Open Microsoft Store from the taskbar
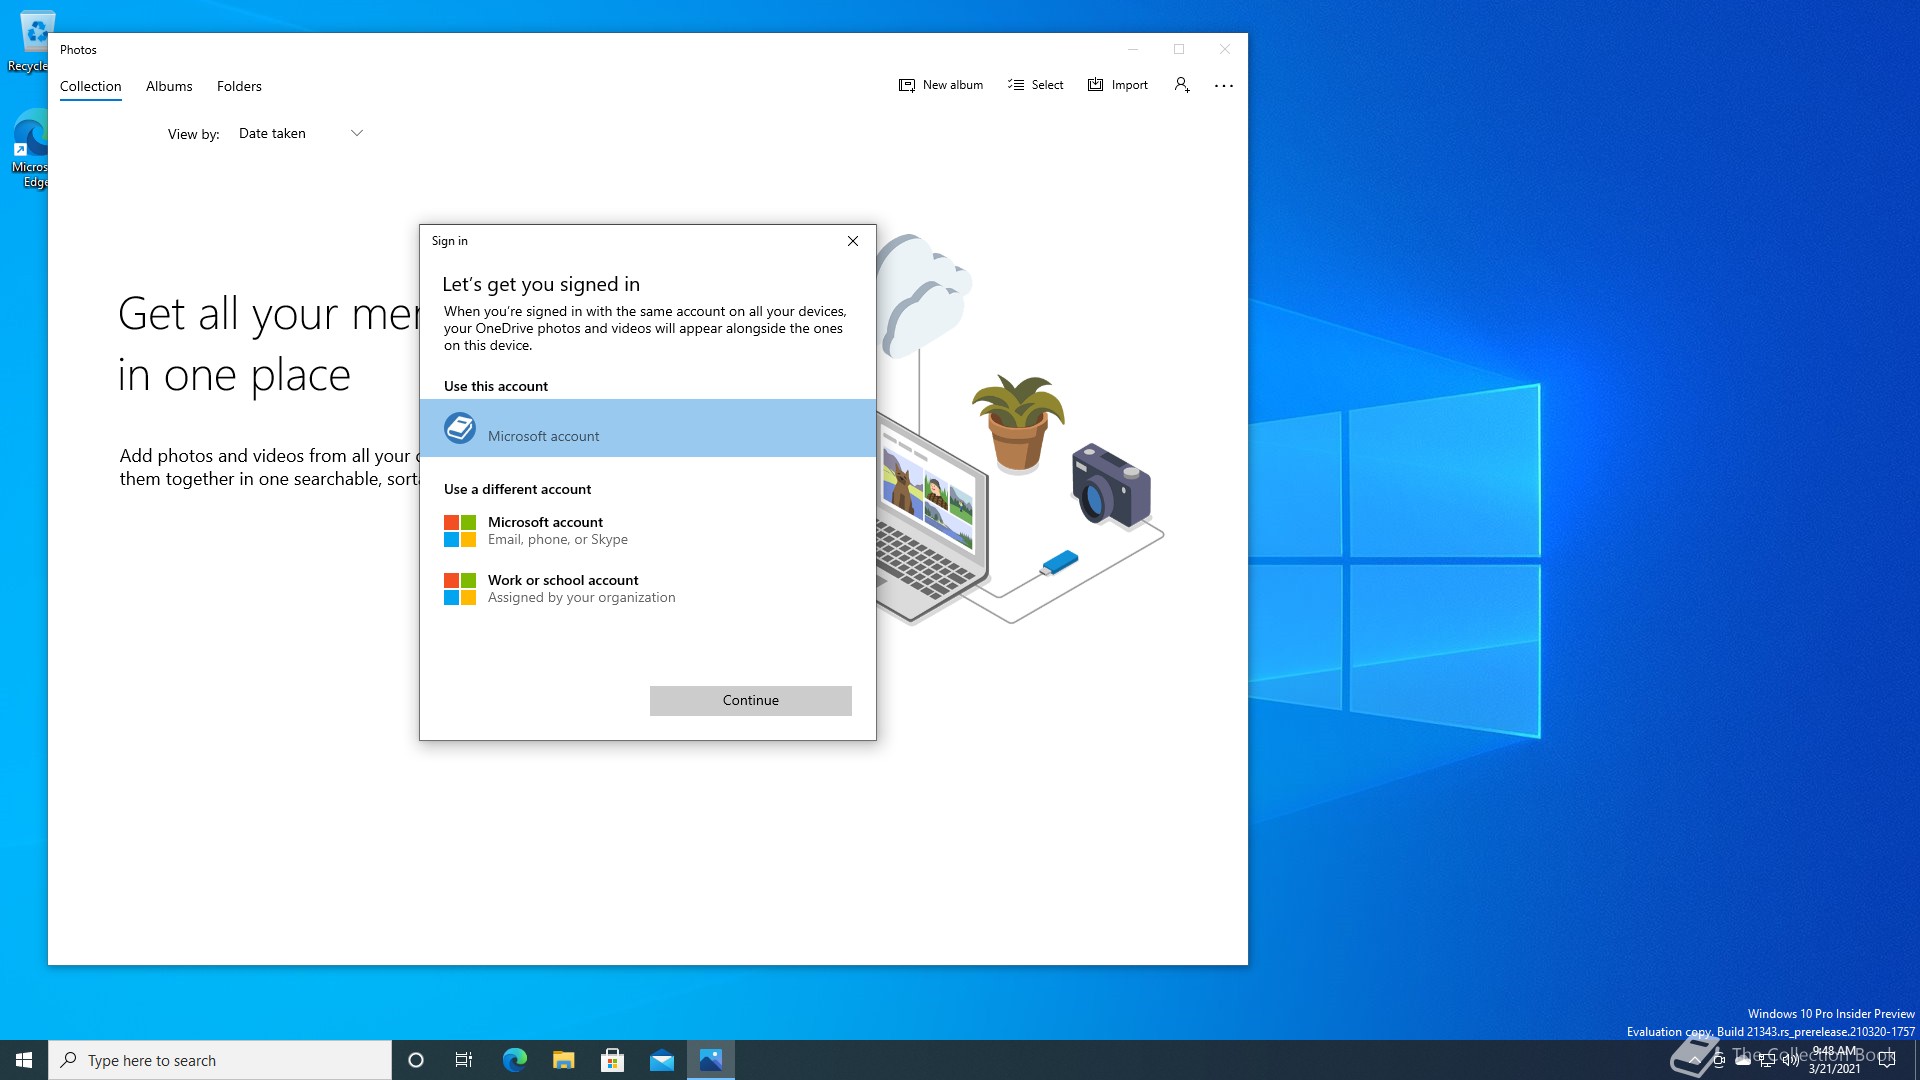The height and width of the screenshot is (1080, 1920). (612, 1060)
